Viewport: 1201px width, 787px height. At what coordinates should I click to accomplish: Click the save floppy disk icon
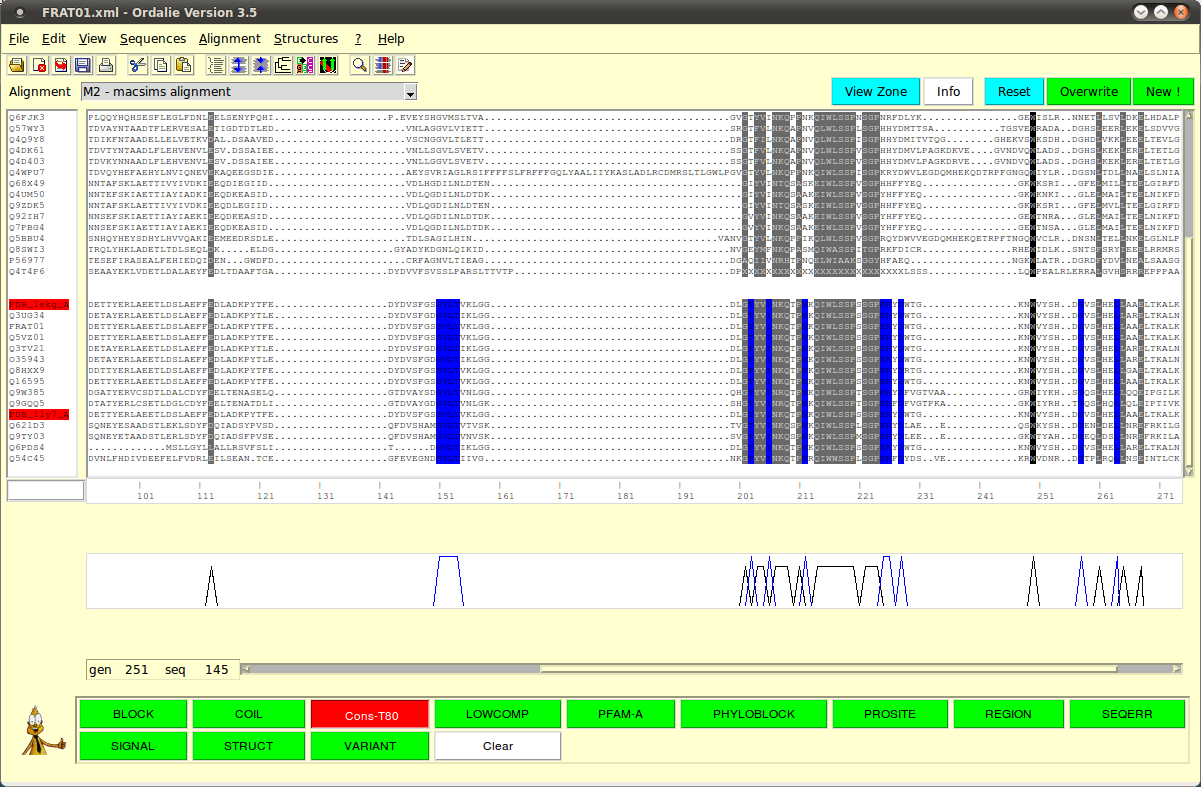pos(83,65)
